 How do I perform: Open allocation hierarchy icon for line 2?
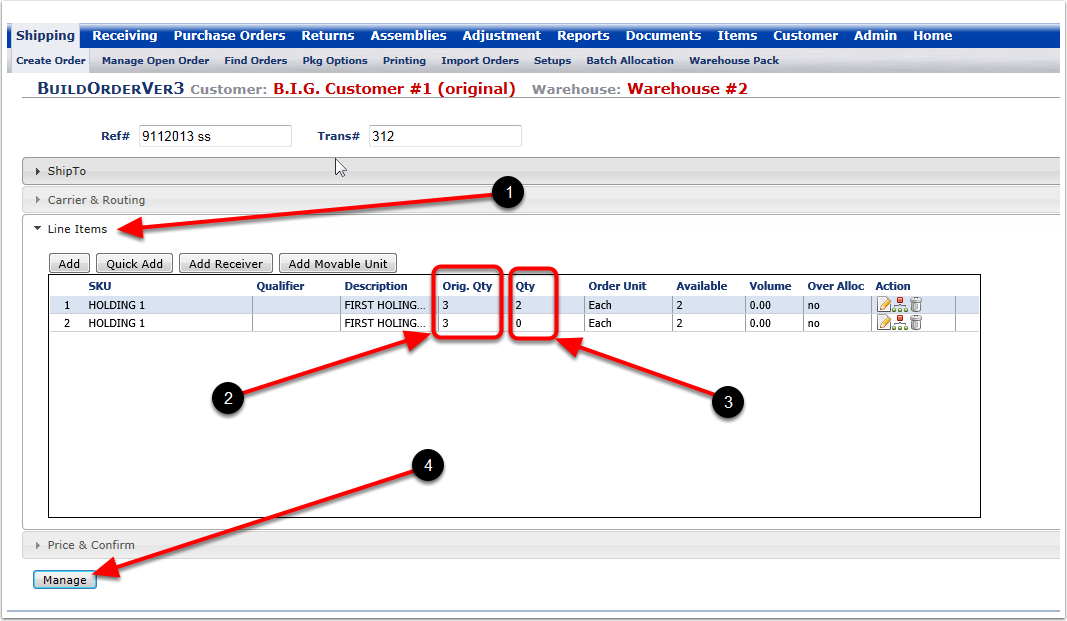click(x=900, y=322)
